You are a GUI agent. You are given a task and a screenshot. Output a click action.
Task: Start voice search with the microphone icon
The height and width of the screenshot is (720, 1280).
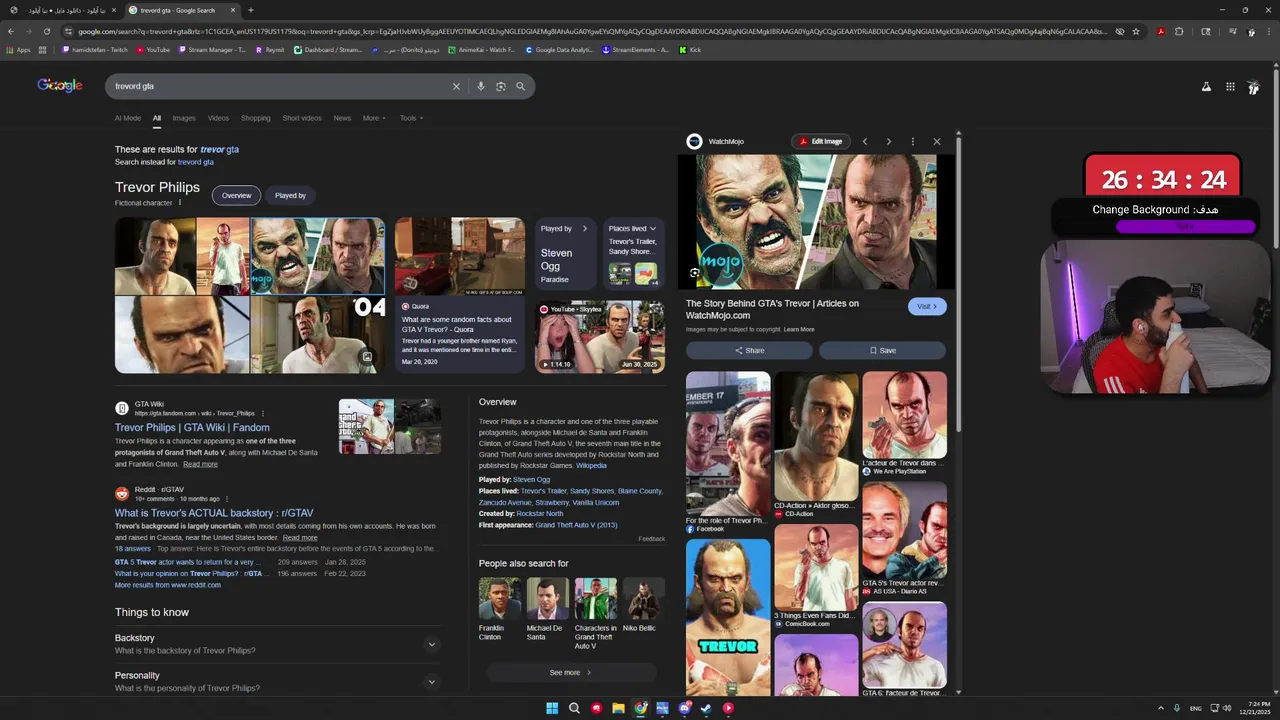coord(481,86)
